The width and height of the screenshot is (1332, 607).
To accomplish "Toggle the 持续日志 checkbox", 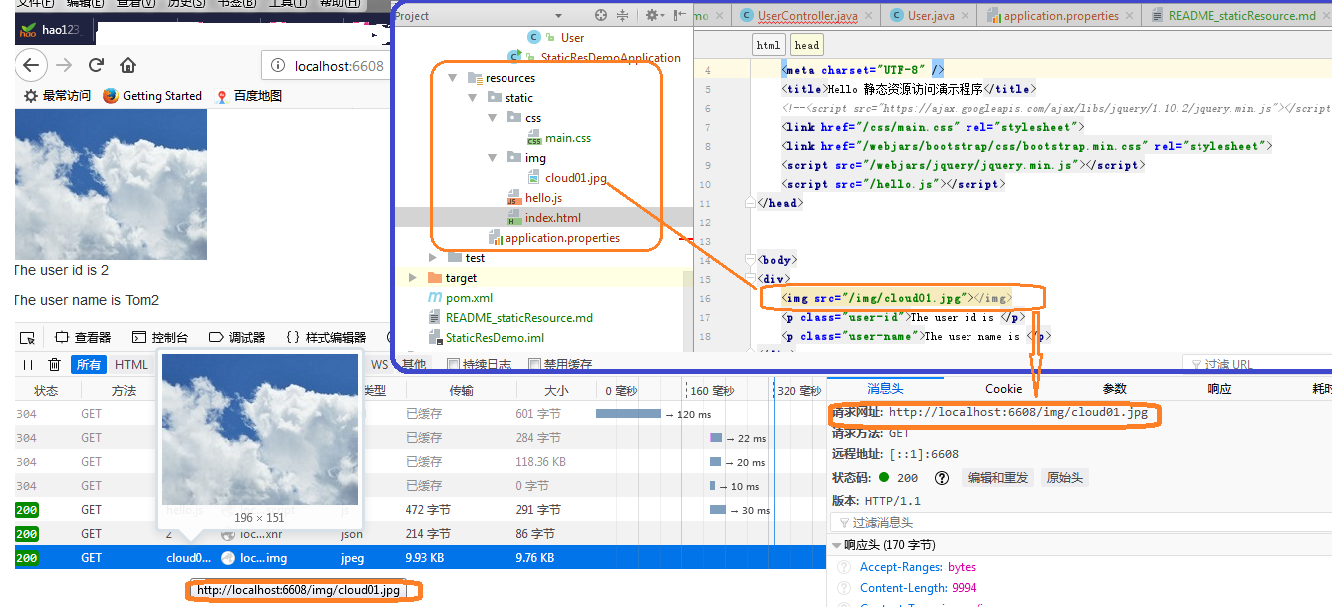I will click(454, 364).
